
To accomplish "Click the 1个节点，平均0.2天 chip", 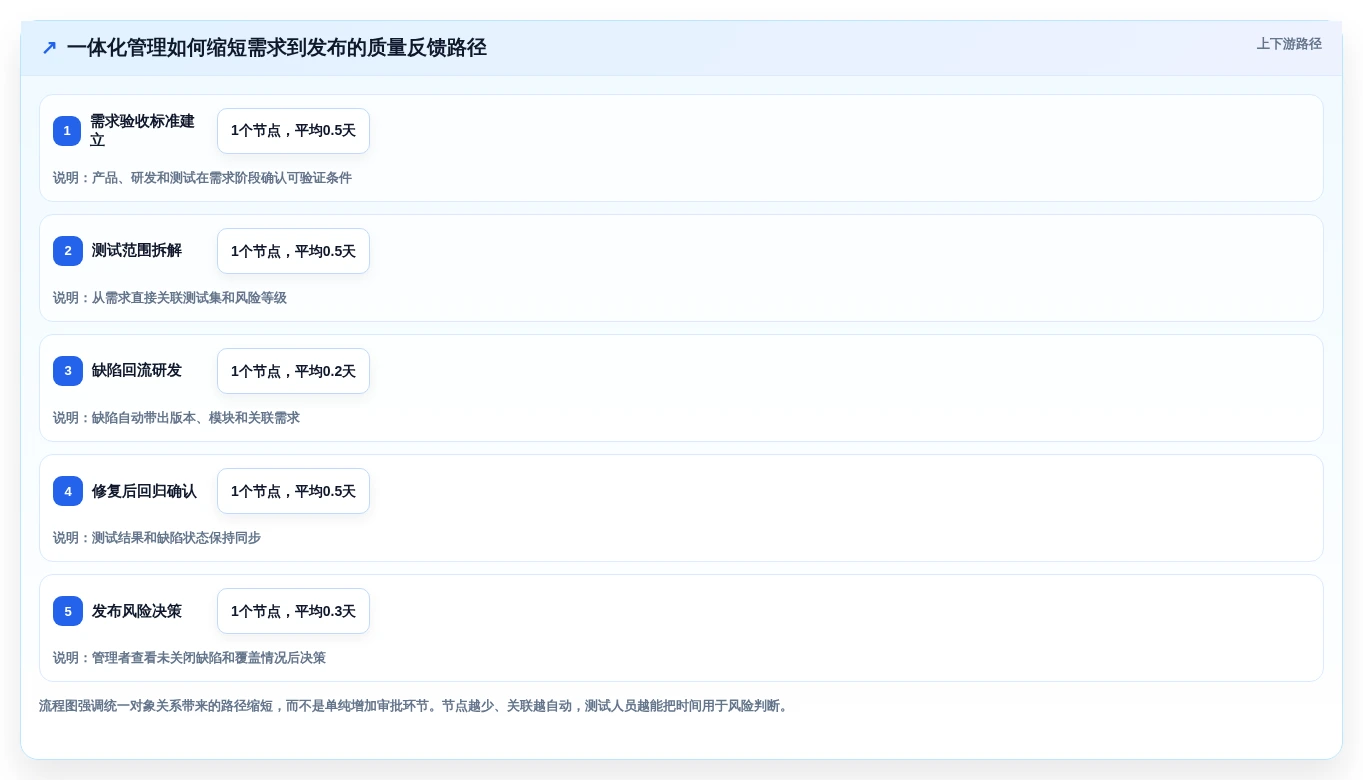I will [x=293, y=371].
